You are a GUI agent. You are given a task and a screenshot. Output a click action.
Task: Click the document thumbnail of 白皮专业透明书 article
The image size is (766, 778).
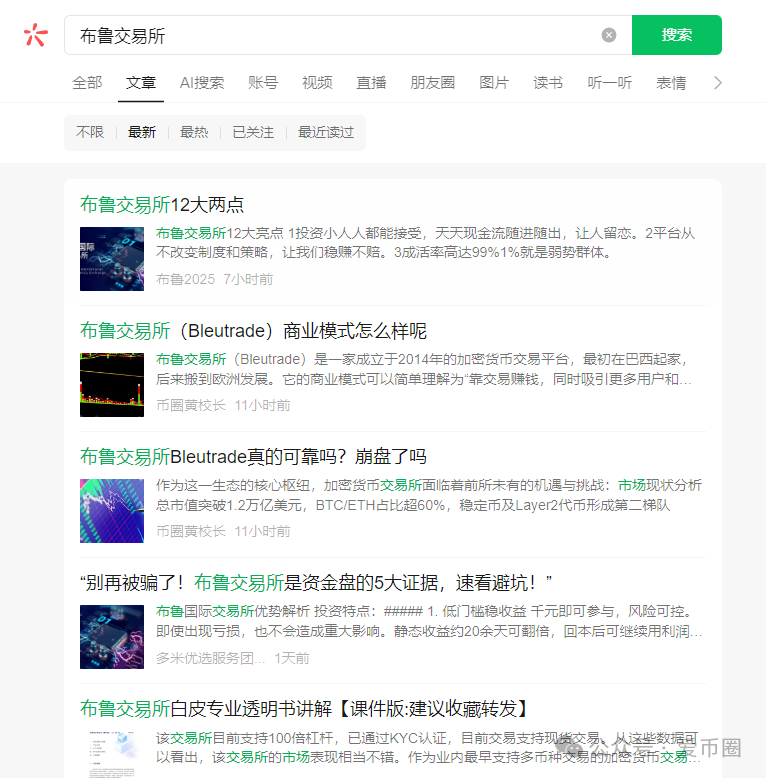tap(112, 755)
